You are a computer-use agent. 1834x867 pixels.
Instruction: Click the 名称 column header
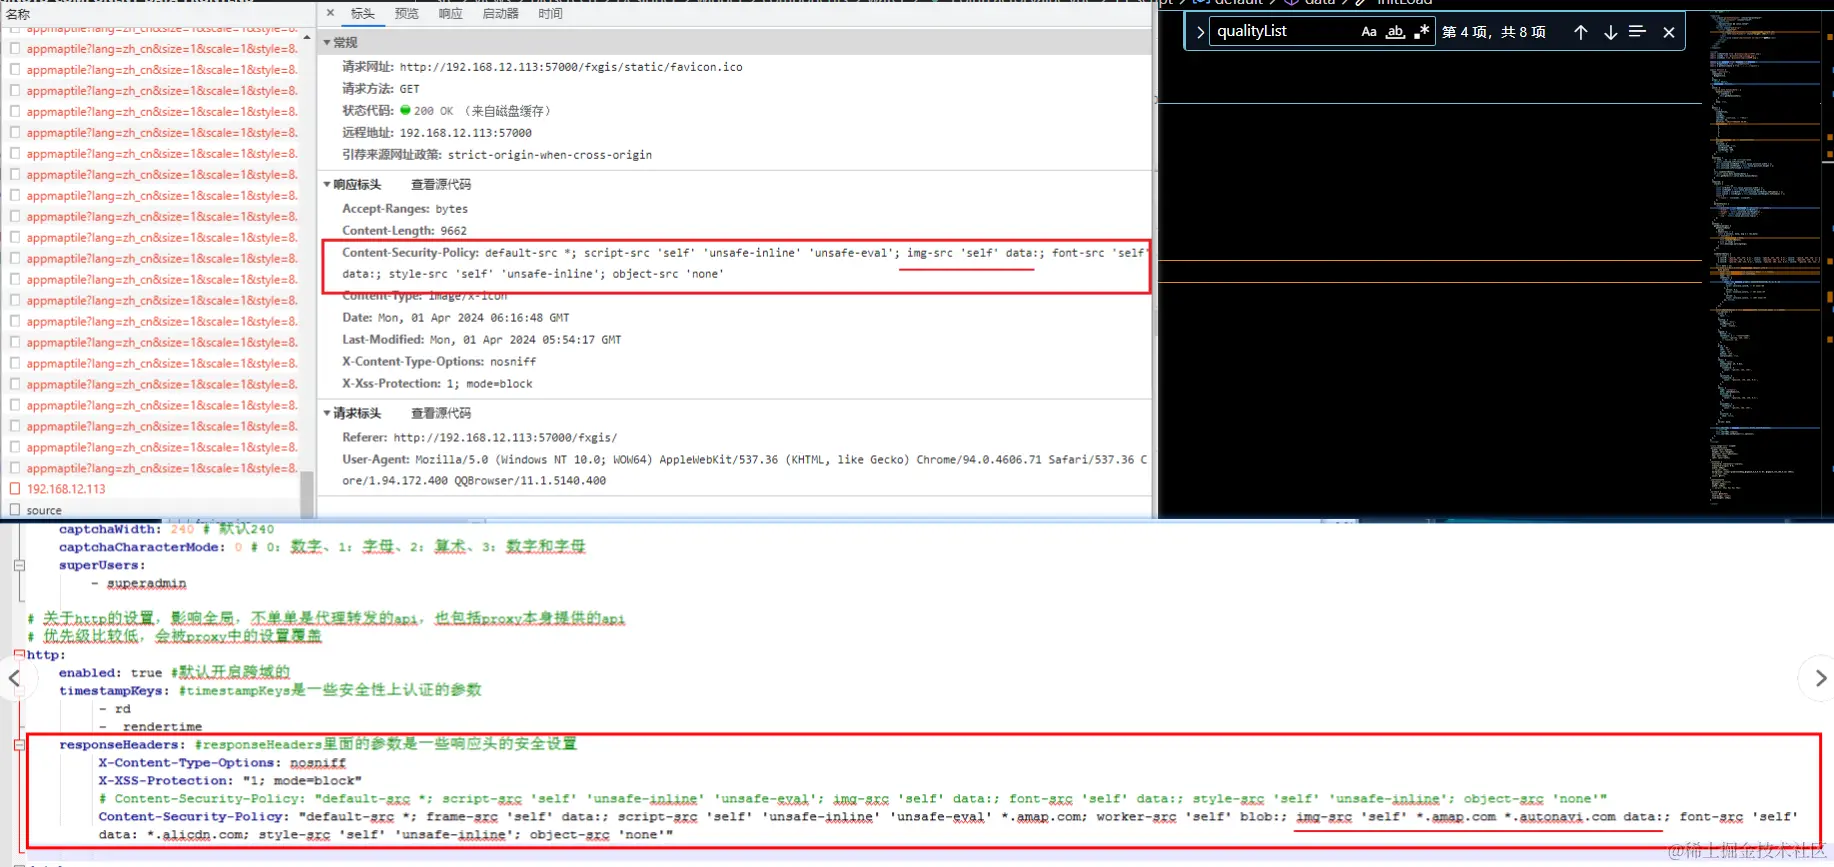click(18, 14)
